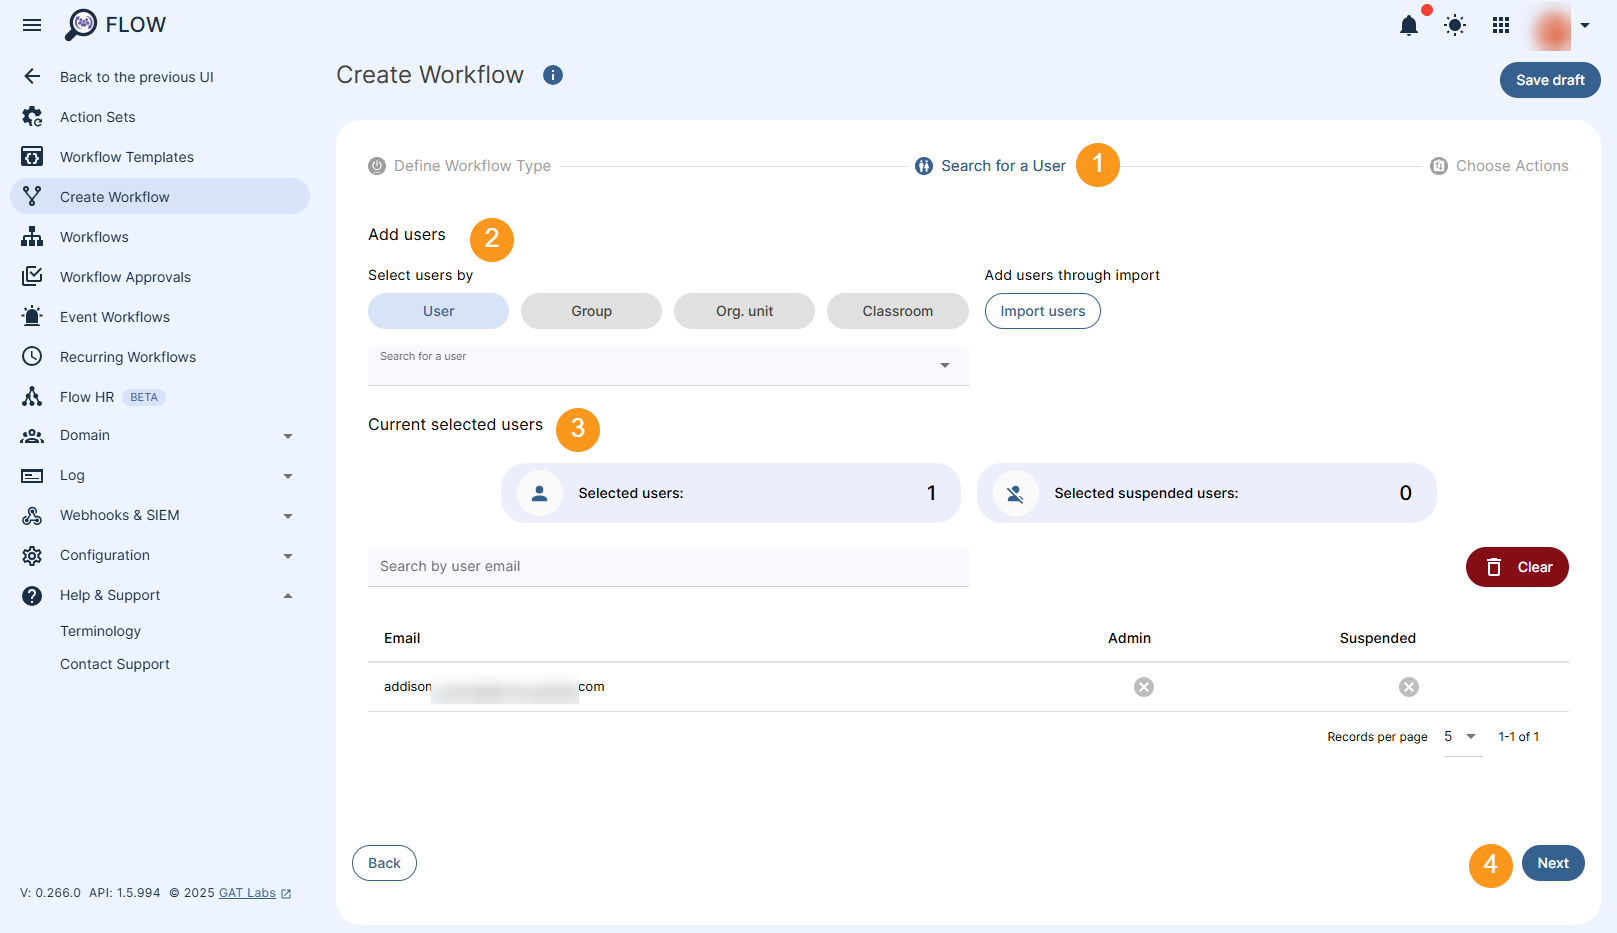
Task: Select users by Classroom
Action: click(x=897, y=311)
